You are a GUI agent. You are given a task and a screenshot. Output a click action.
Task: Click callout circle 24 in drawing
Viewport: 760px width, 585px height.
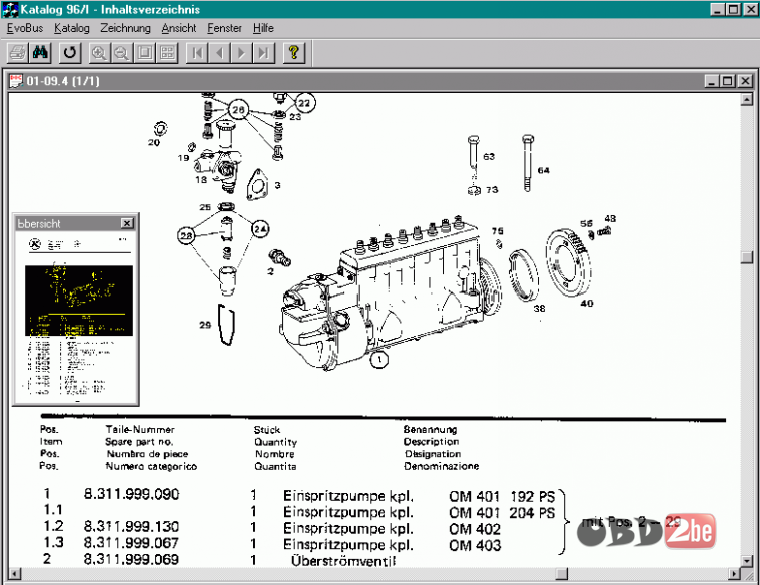260,229
